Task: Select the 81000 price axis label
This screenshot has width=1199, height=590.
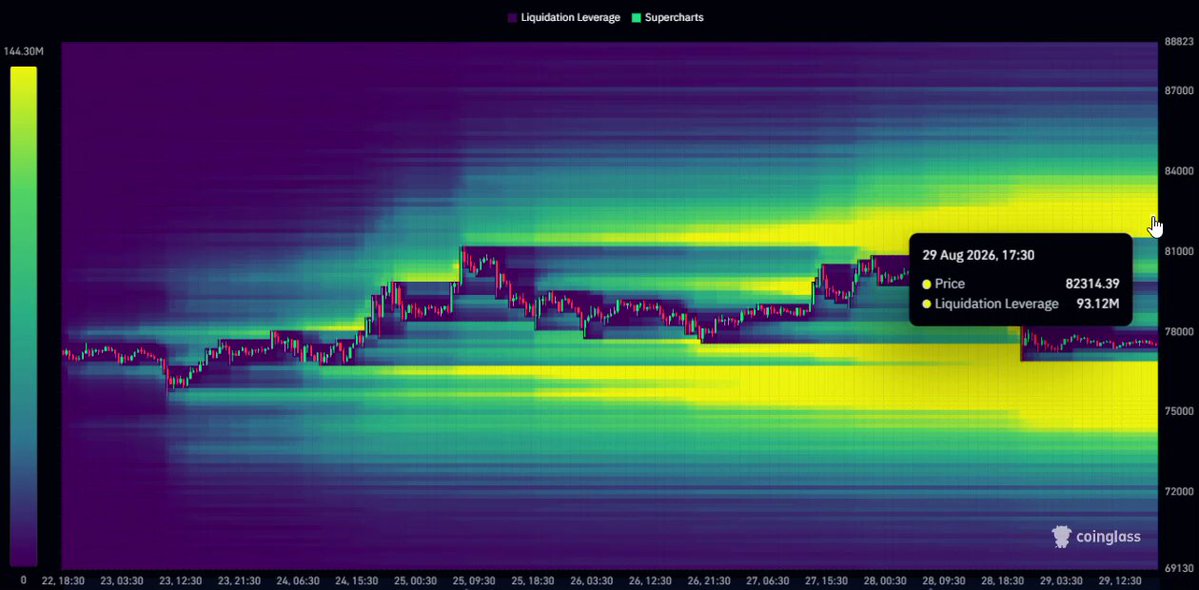Action: (x=1178, y=251)
